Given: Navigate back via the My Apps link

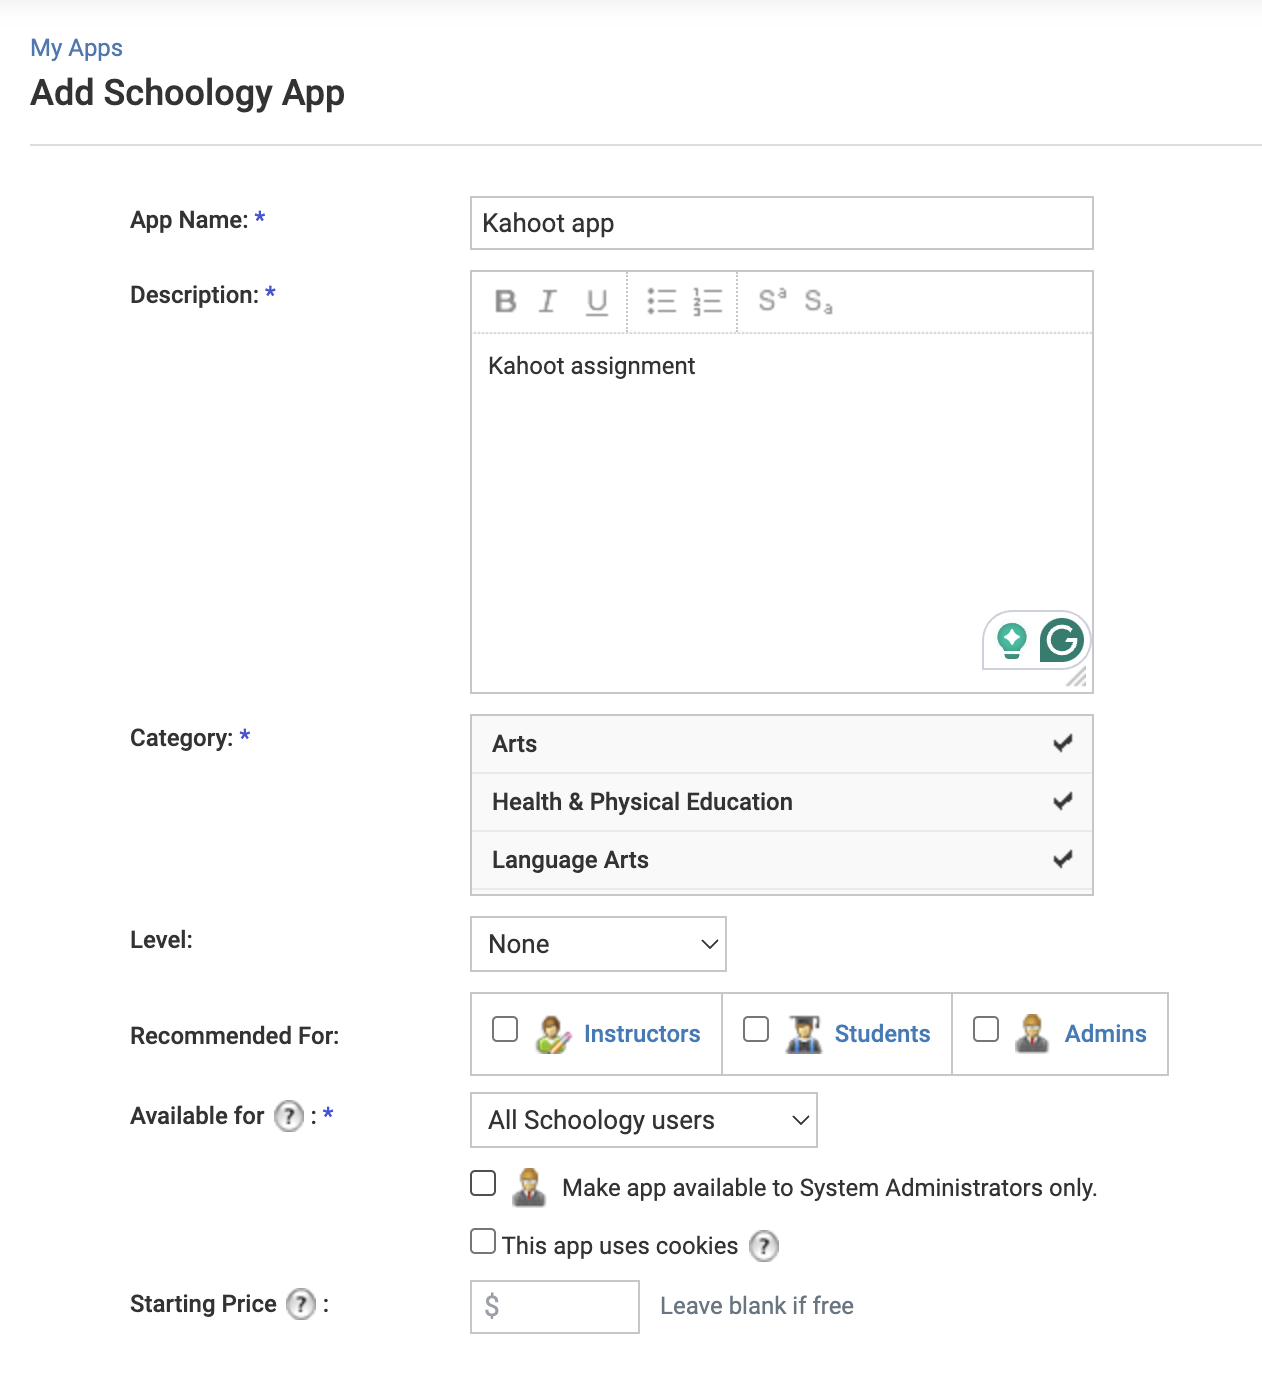Looking at the screenshot, I should pos(76,47).
